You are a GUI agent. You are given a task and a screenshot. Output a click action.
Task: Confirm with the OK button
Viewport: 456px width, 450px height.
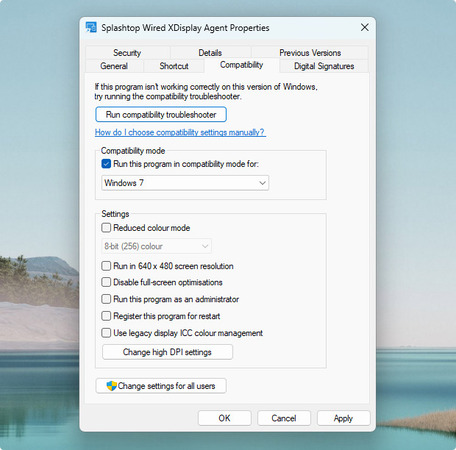[x=224, y=418]
